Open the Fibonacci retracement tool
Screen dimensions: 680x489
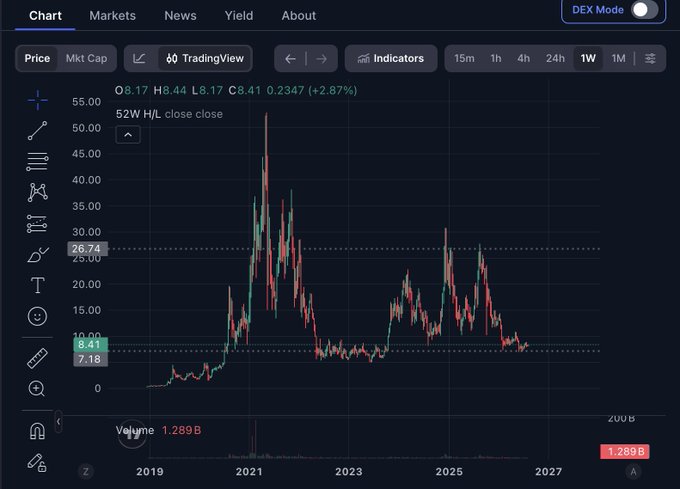point(37,162)
